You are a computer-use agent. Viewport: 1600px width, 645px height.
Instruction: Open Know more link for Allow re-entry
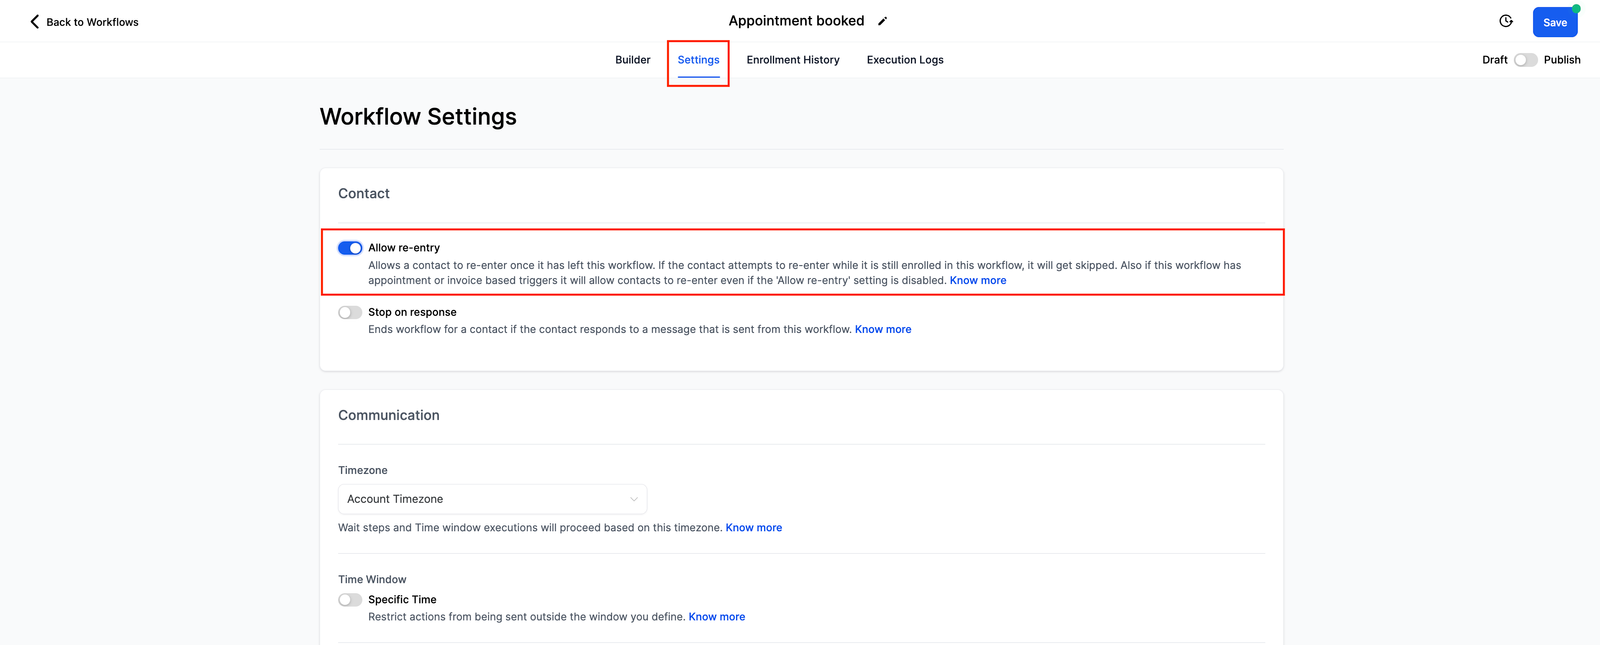click(x=978, y=281)
